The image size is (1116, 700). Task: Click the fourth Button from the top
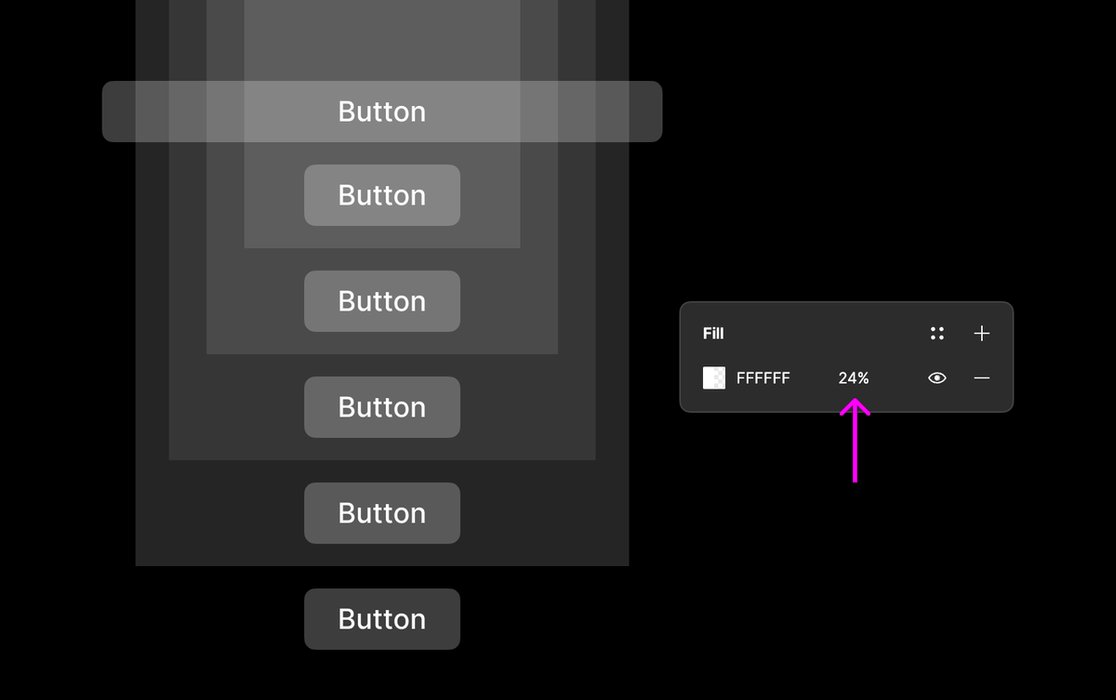click(382, 407)
